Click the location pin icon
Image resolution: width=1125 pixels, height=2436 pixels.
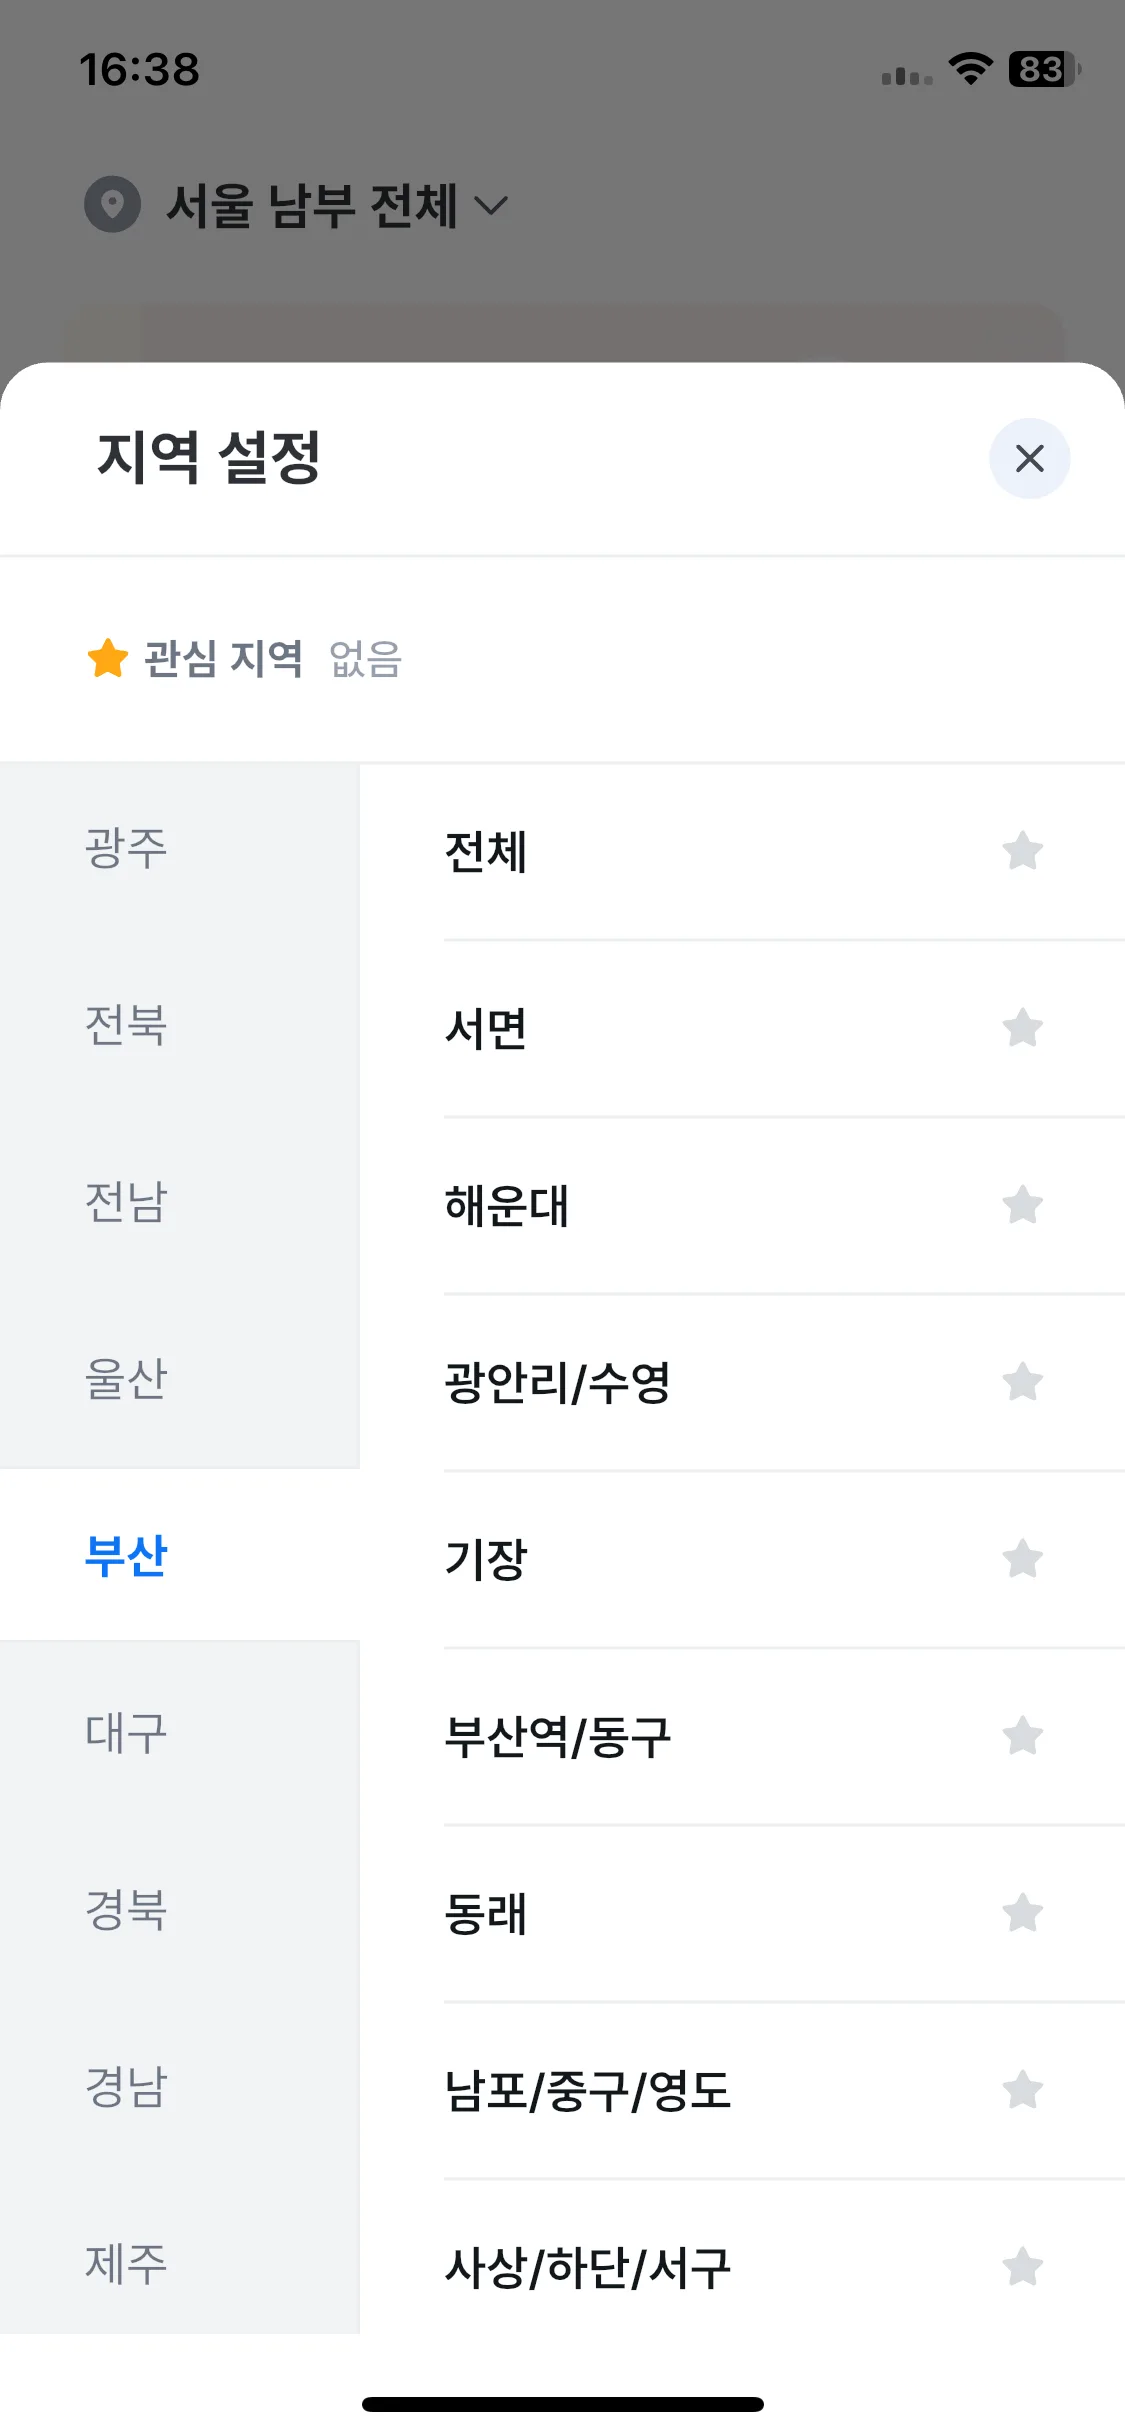112,205
